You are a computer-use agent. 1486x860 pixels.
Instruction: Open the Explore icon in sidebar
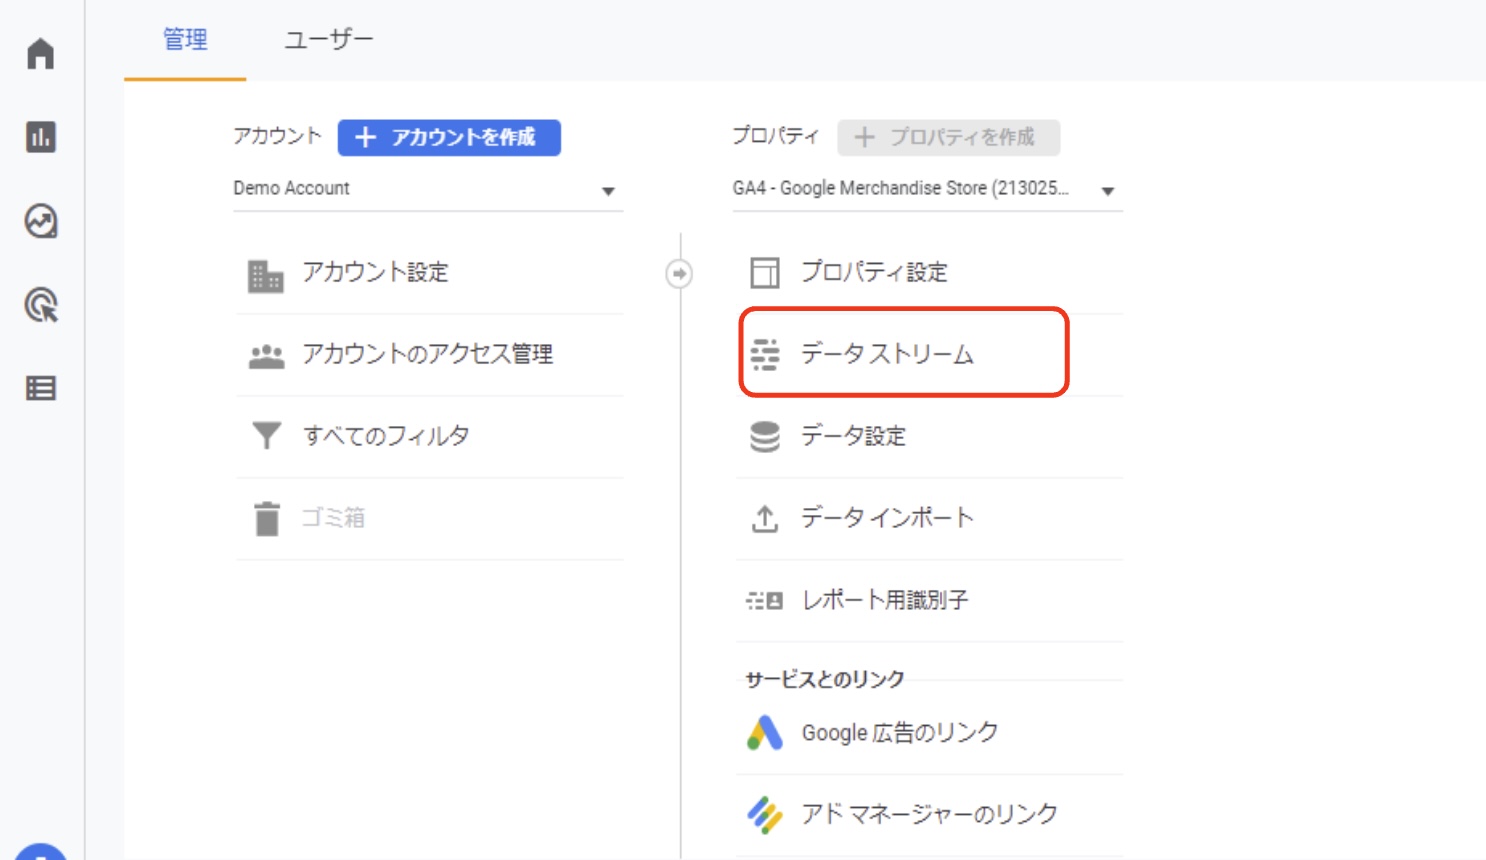(41, 221)
